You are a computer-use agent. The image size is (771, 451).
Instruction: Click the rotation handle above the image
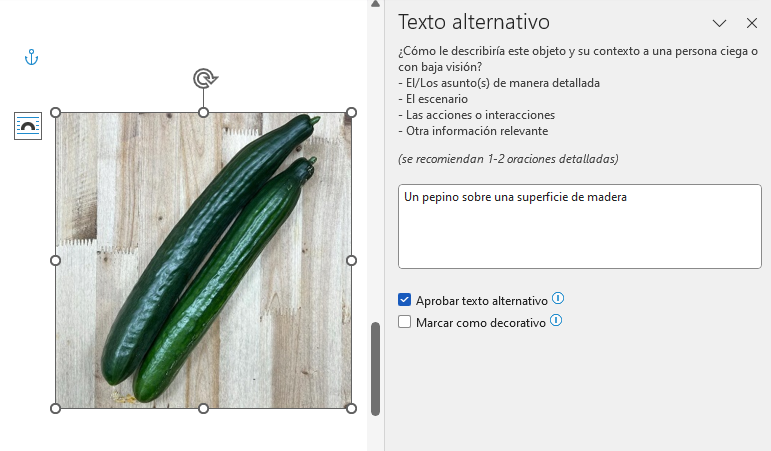205,79
